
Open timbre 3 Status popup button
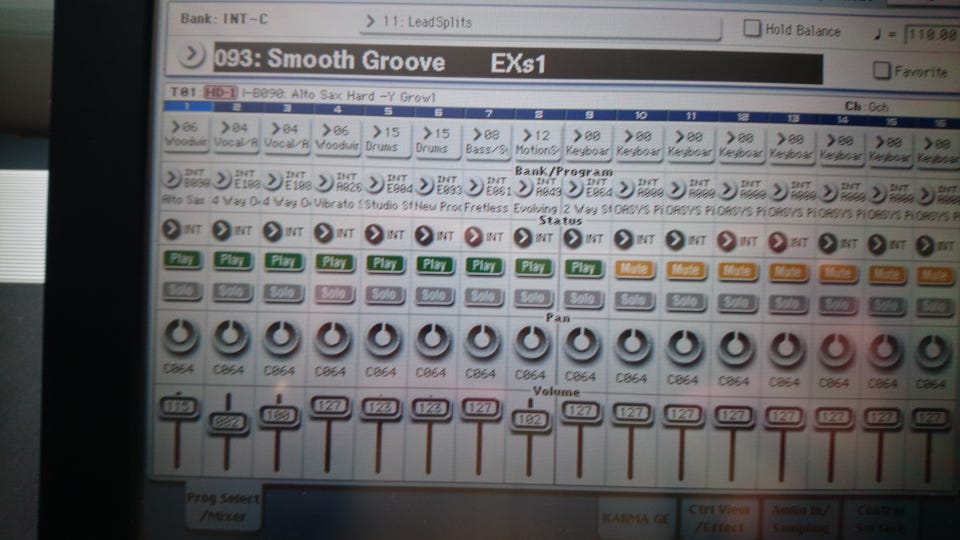tap(272, 231)
